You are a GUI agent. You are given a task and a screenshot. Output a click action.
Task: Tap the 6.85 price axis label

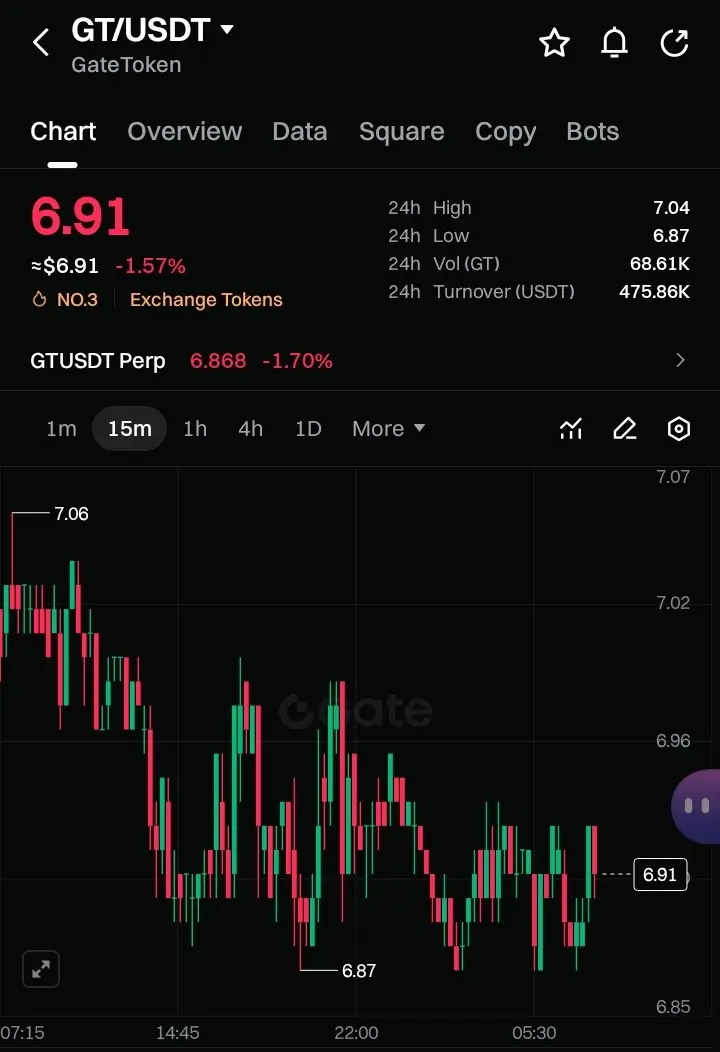[672, 1006]
